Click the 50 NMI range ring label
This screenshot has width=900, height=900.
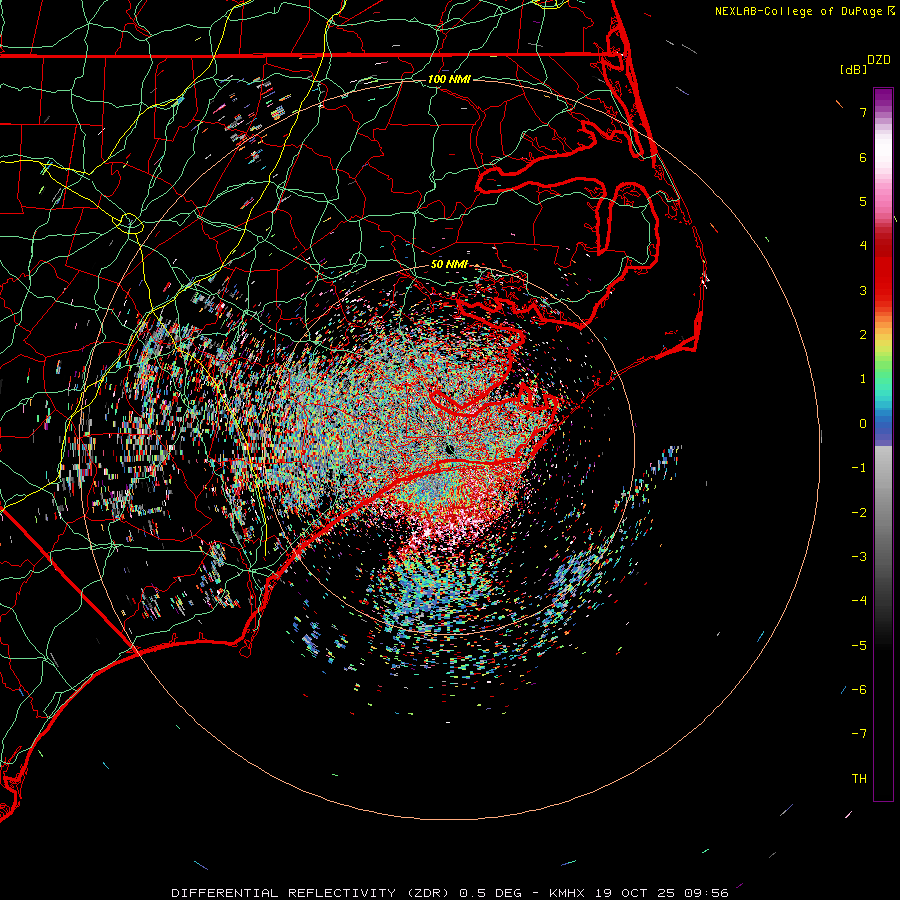coord(449,264)
